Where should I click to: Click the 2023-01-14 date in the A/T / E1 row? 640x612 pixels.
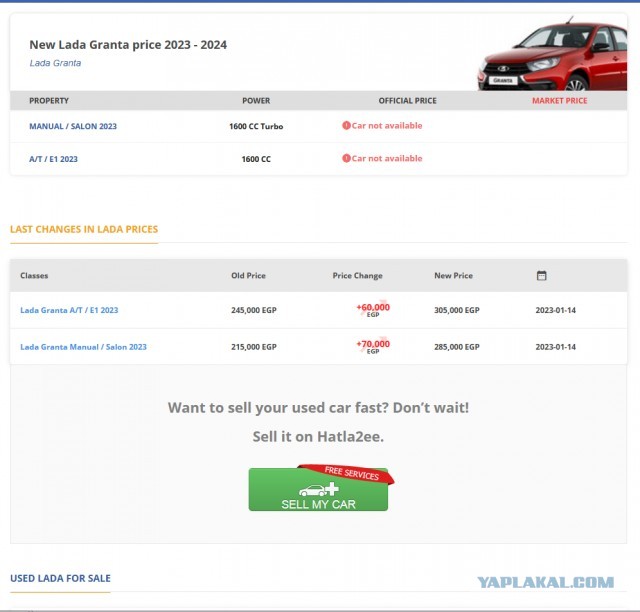(x=556, y=310)
